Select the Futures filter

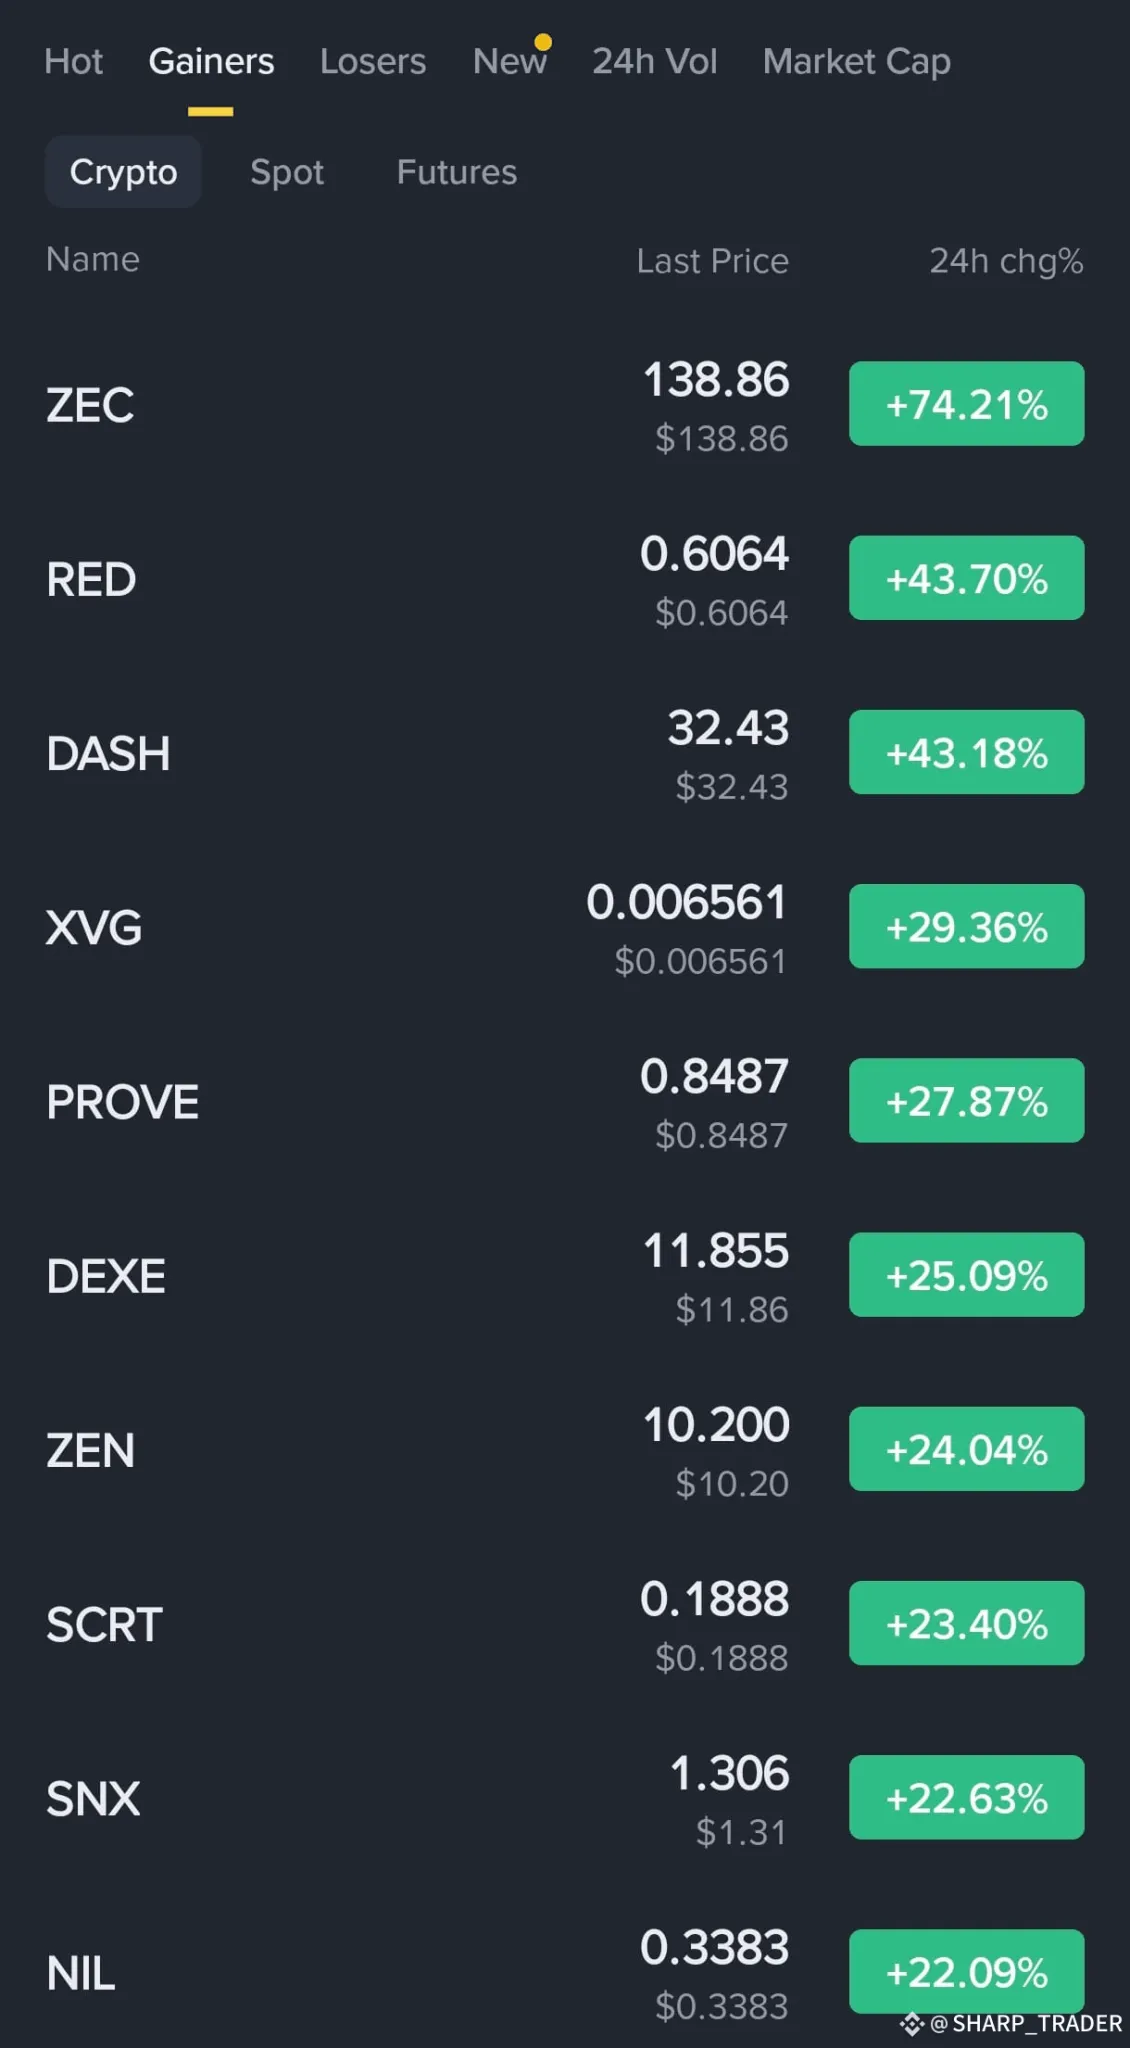[456, 172]
